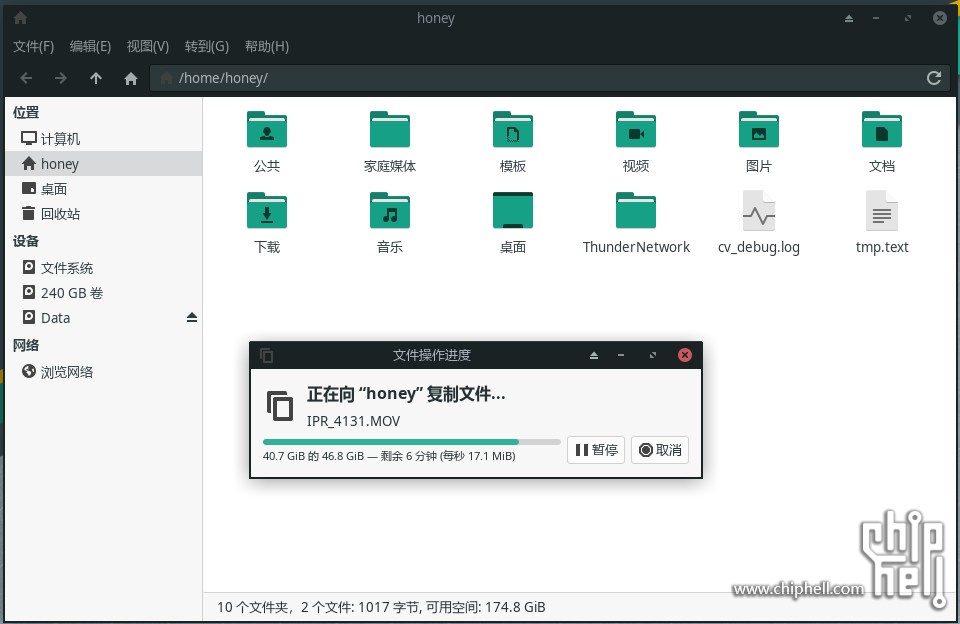The height and width of the screenshot is (624, 960).
Task: Select the 图片 folder icon
Action: tap(759, 129)
